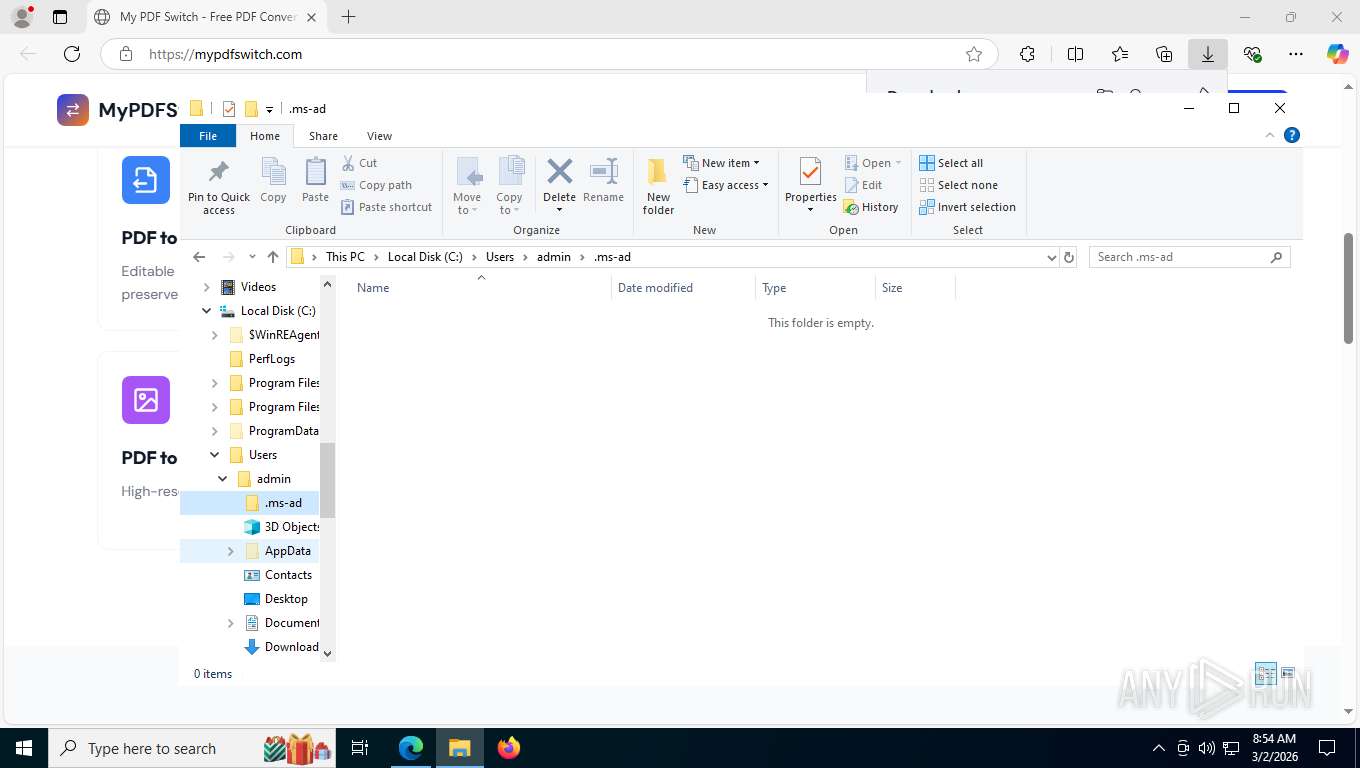Click Cut in Clipboard group
Screen dimensions: 1360x768
point(359,163)
